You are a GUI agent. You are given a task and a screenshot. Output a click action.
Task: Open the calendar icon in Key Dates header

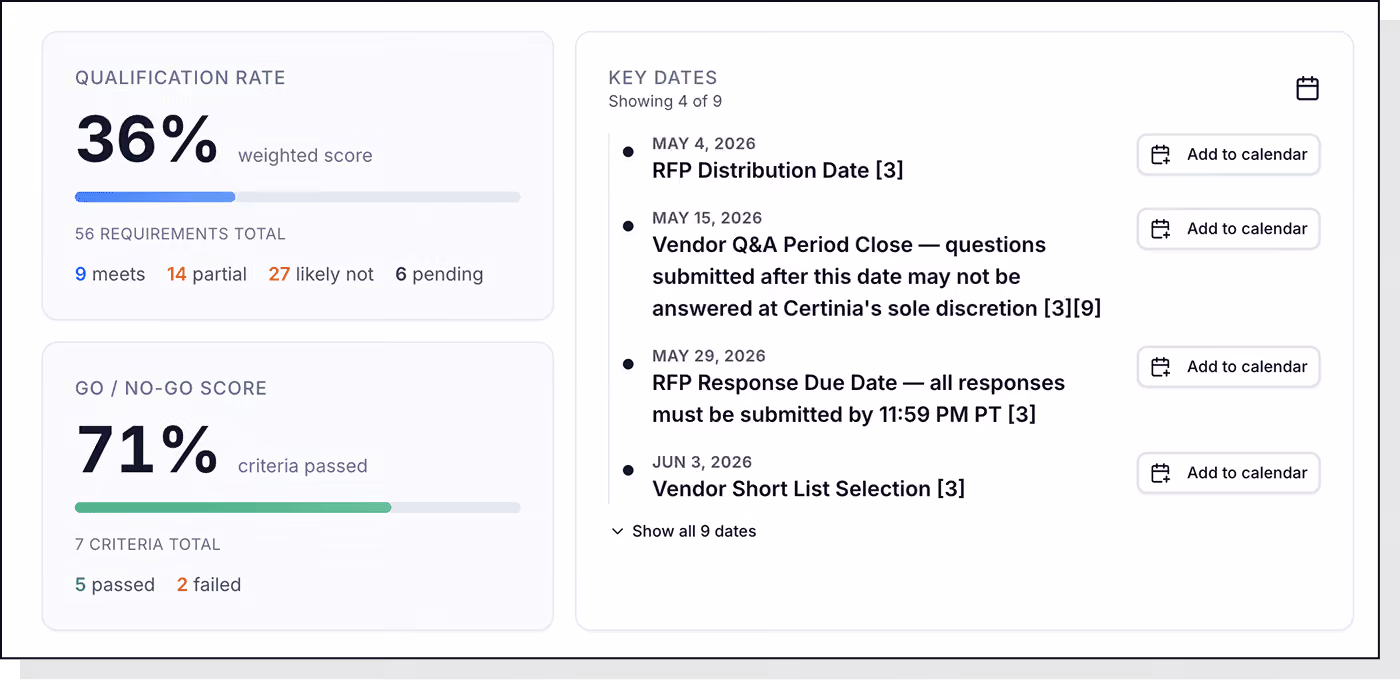tap(1307, 88)
